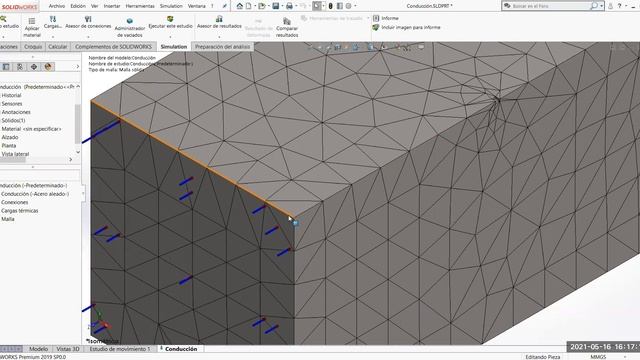Open the Archivo menu

[x=57, y=6]
